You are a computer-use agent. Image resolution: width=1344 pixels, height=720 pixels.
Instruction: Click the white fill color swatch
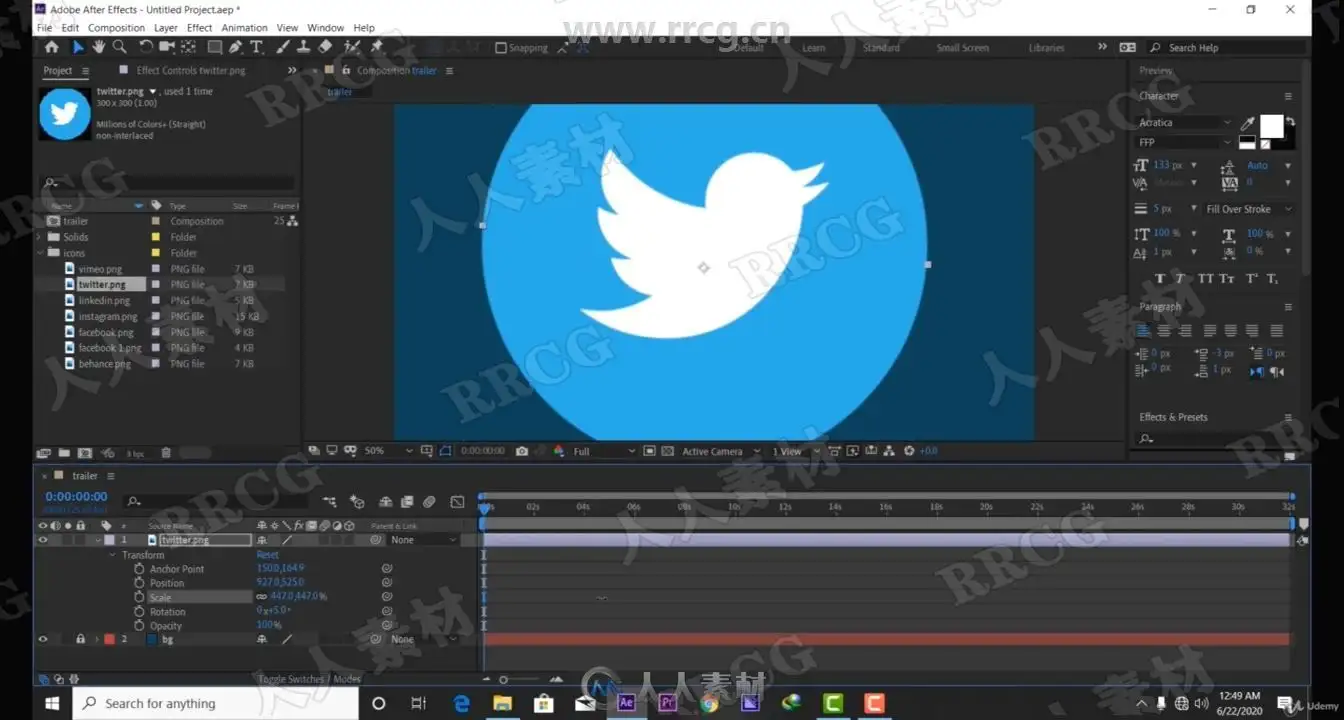(x=1271, y=126)
